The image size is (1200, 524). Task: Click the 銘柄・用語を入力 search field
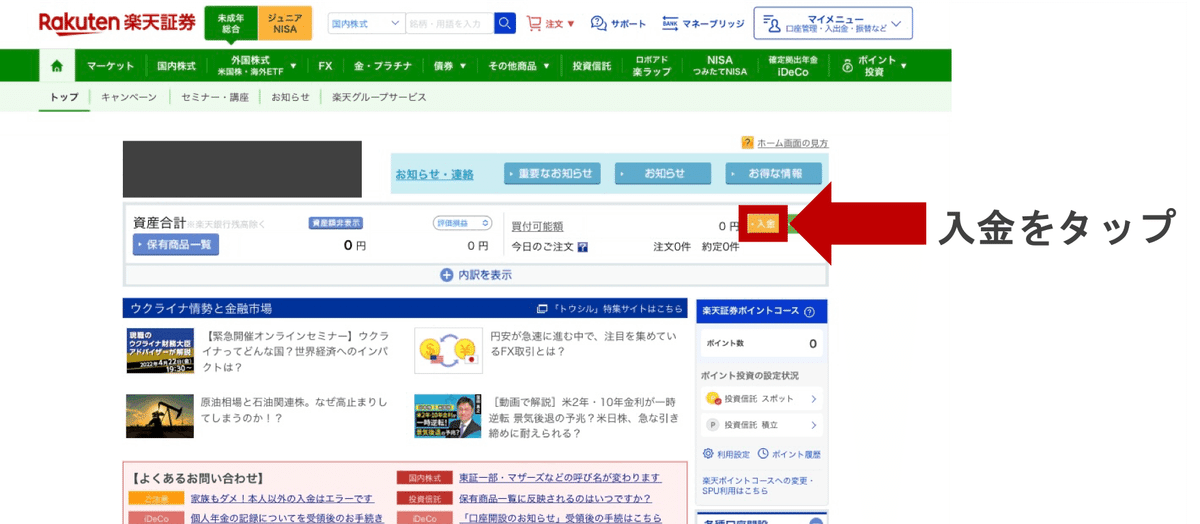pos(450,23)
